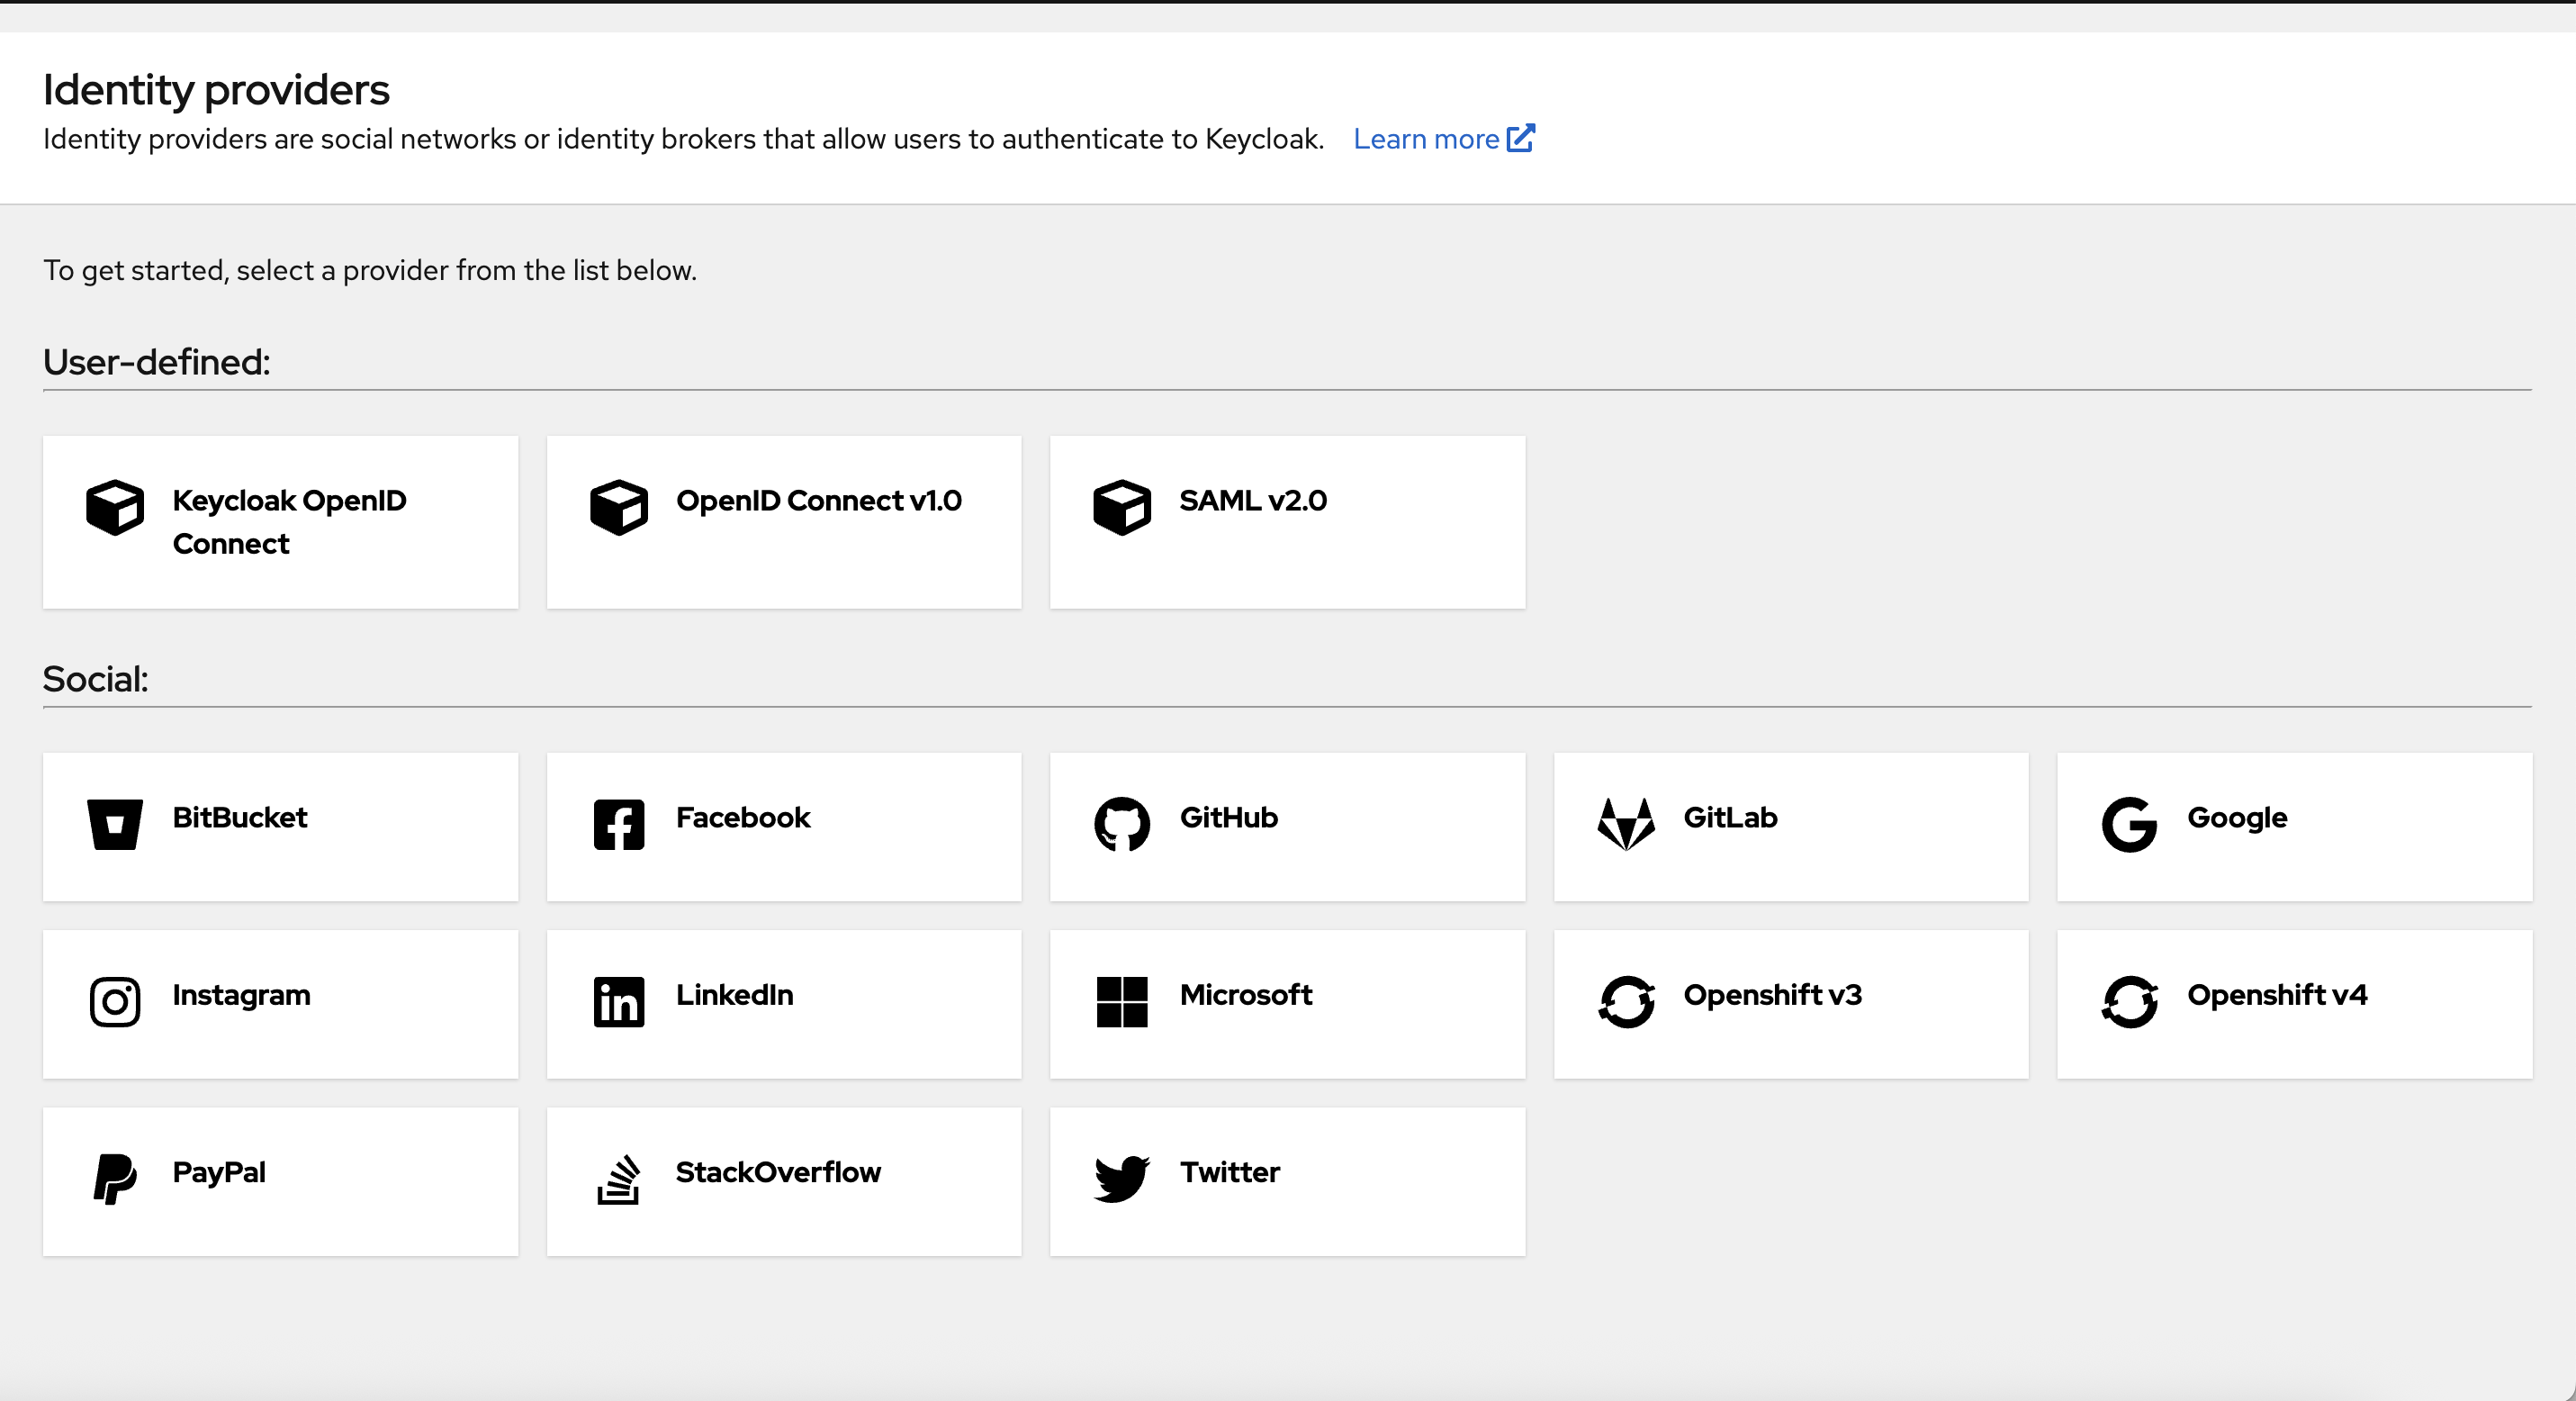The height and width of the screenshot is (1401, 2576).
Task: Choose the GitLab provider label
Action: [1731, 818]
